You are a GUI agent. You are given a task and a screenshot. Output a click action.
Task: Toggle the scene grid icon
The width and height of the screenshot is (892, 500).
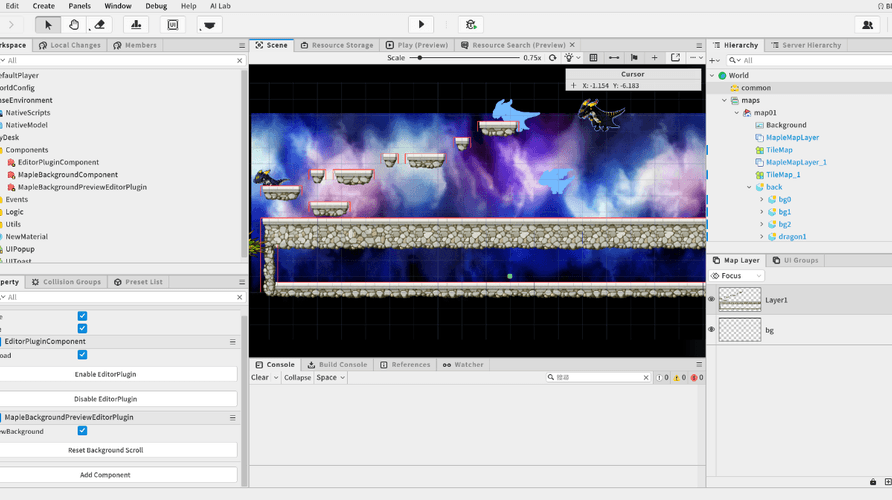click(x=593, y=57)
